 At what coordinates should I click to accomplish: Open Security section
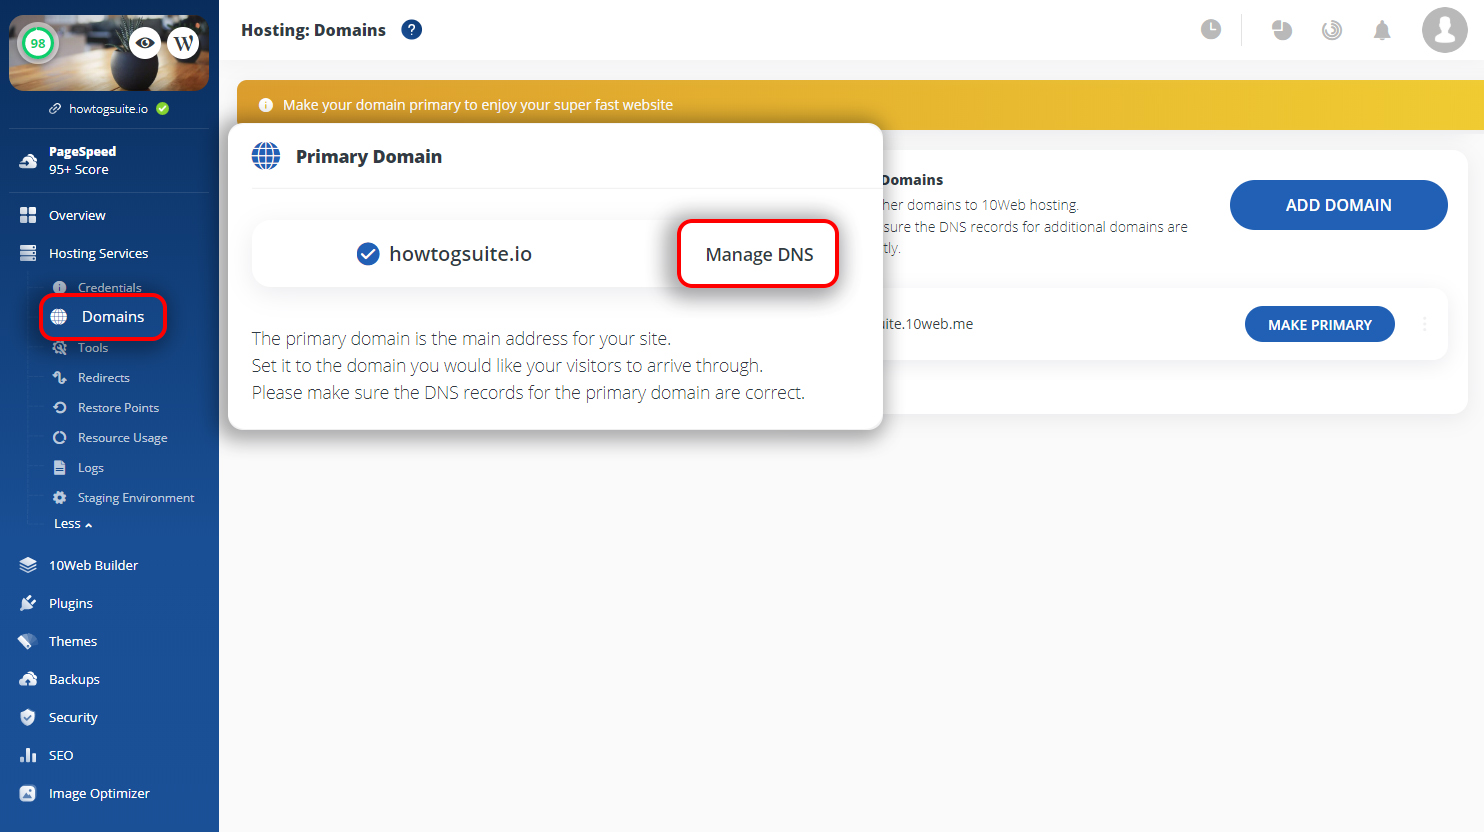pos(73,717)
